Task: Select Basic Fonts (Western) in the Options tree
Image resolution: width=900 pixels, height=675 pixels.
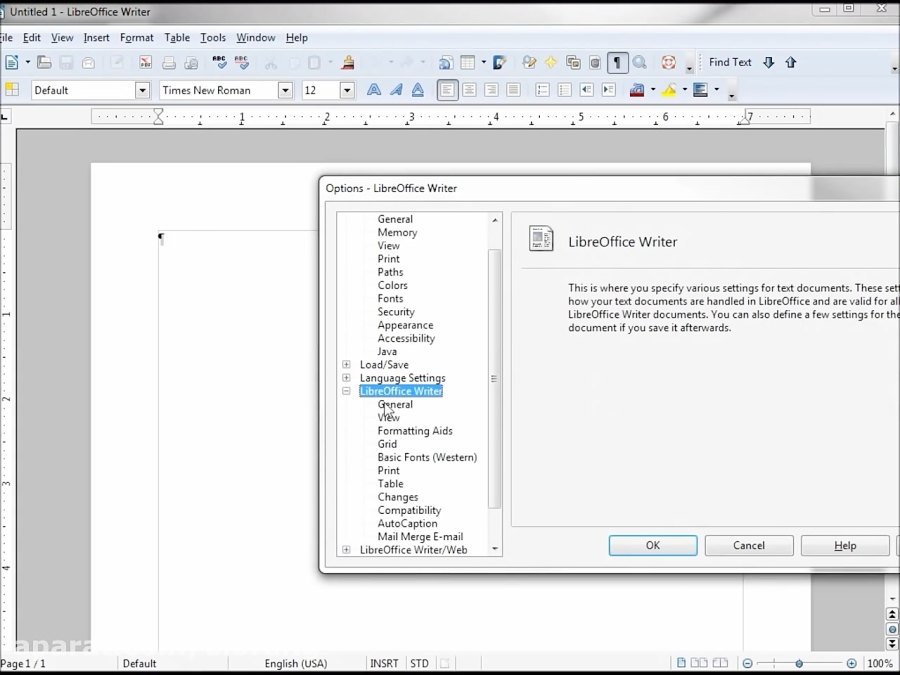Action: pyautogui.click(x=427, y=457)
